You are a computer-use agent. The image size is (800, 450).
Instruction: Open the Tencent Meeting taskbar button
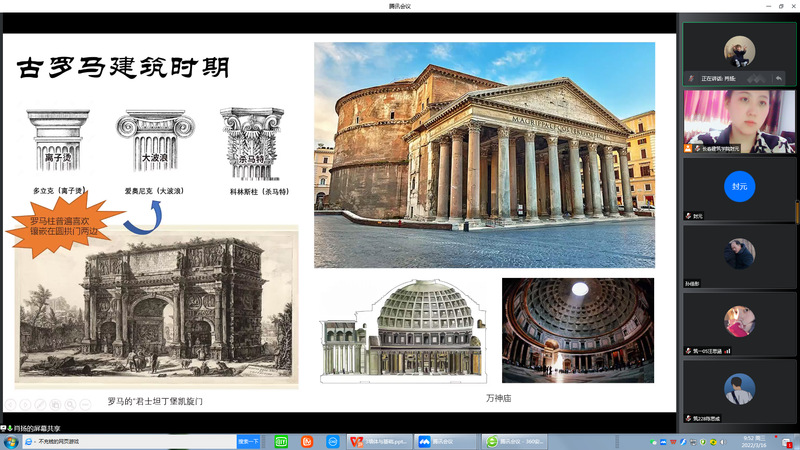(x=442, y=441)
